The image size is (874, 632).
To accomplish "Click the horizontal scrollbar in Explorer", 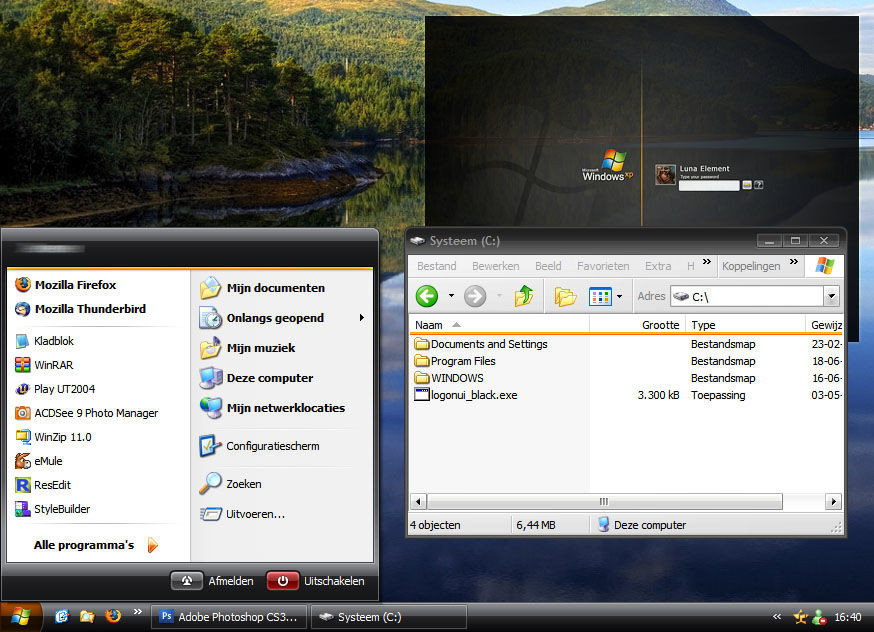I will point(604,502).
